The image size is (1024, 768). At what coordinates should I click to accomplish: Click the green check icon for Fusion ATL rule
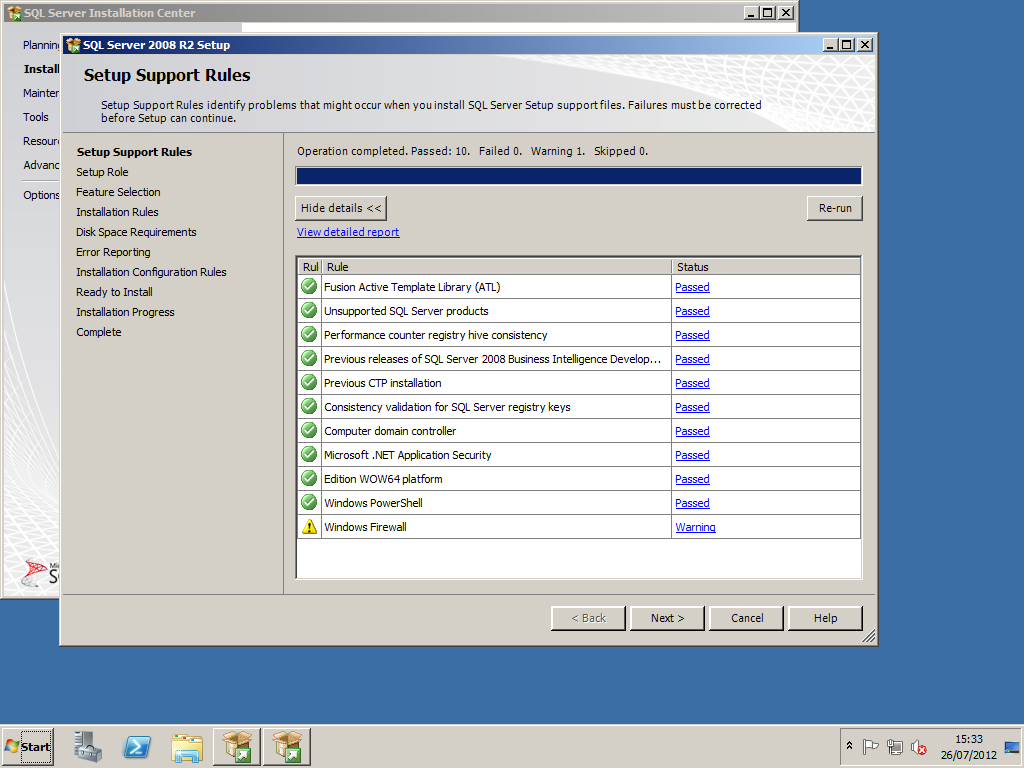click(x=309, y=287)
